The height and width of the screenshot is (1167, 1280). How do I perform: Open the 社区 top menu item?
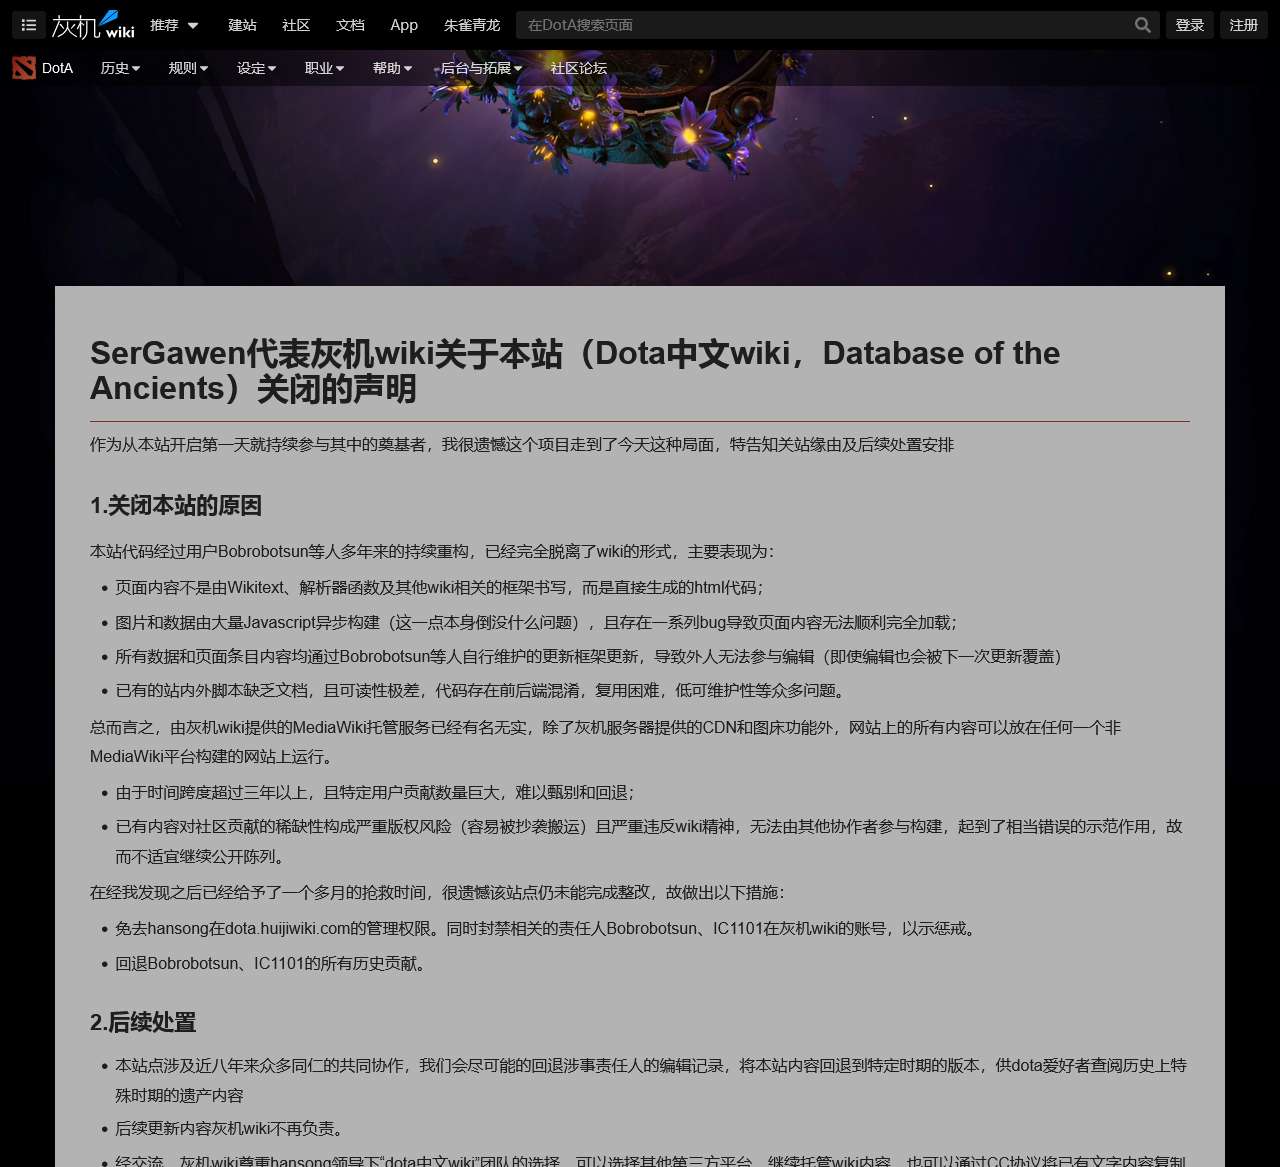pos(296,25)
